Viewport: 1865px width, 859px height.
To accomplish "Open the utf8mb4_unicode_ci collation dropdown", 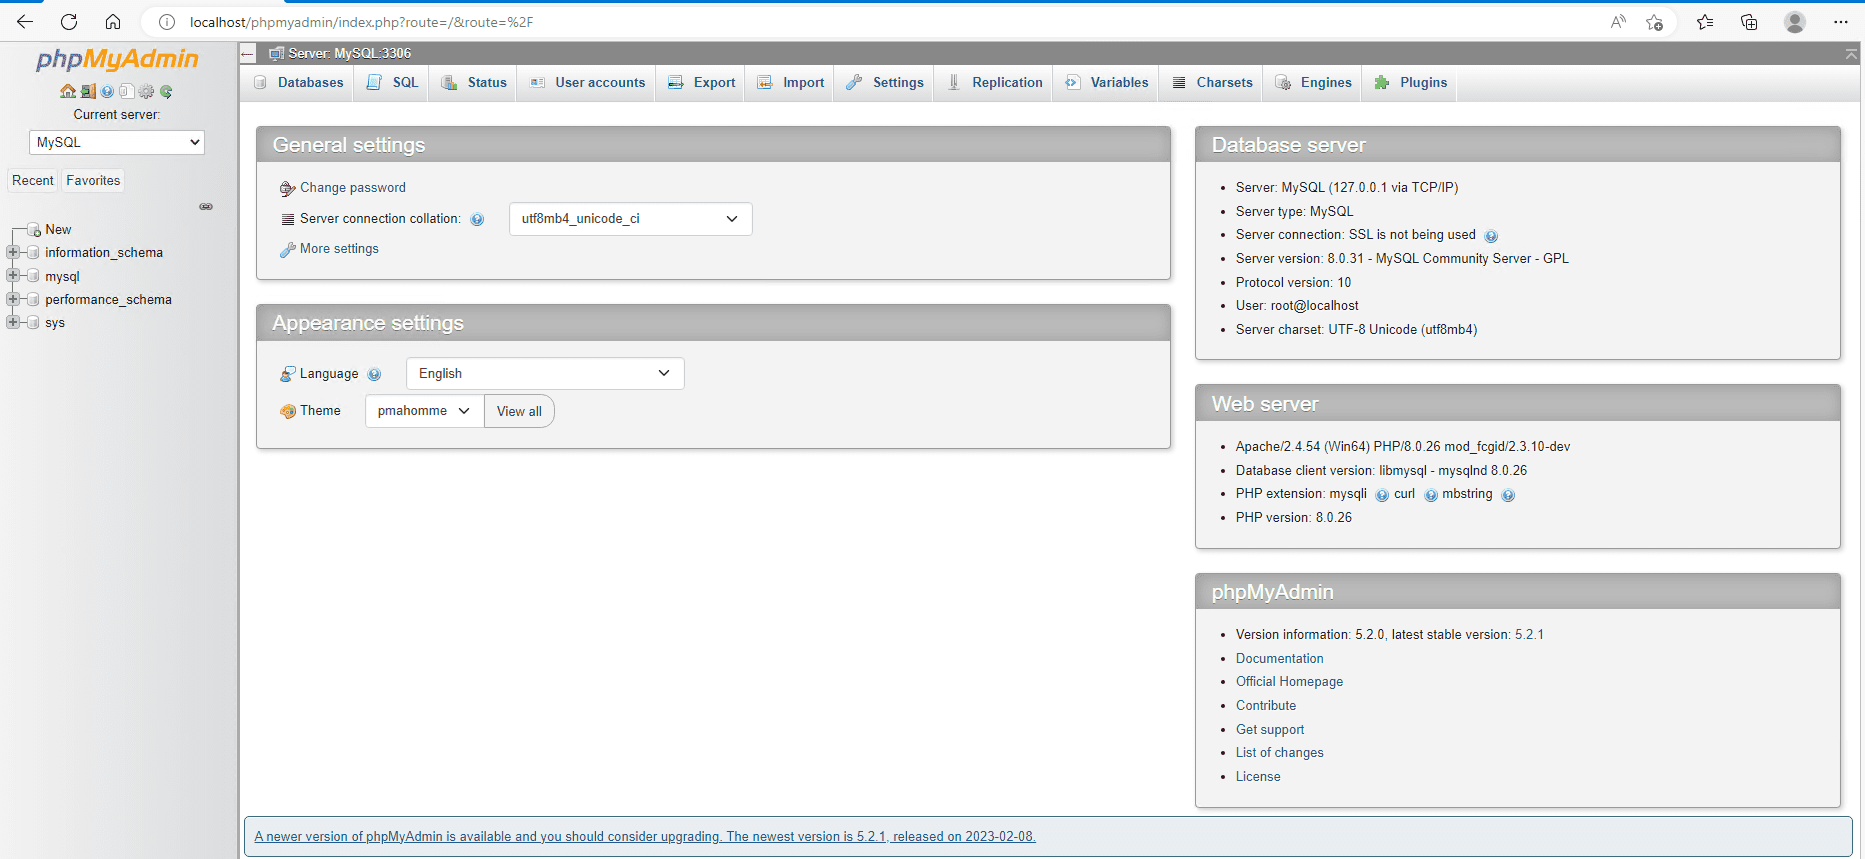I will [630, 219].
